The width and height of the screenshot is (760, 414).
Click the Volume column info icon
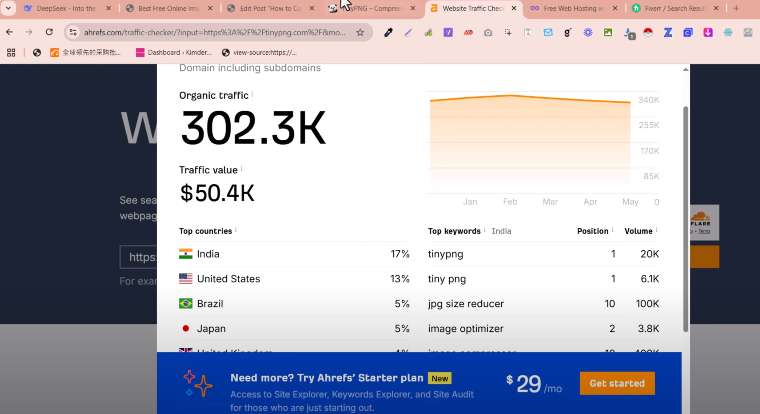tap(657, 230)
